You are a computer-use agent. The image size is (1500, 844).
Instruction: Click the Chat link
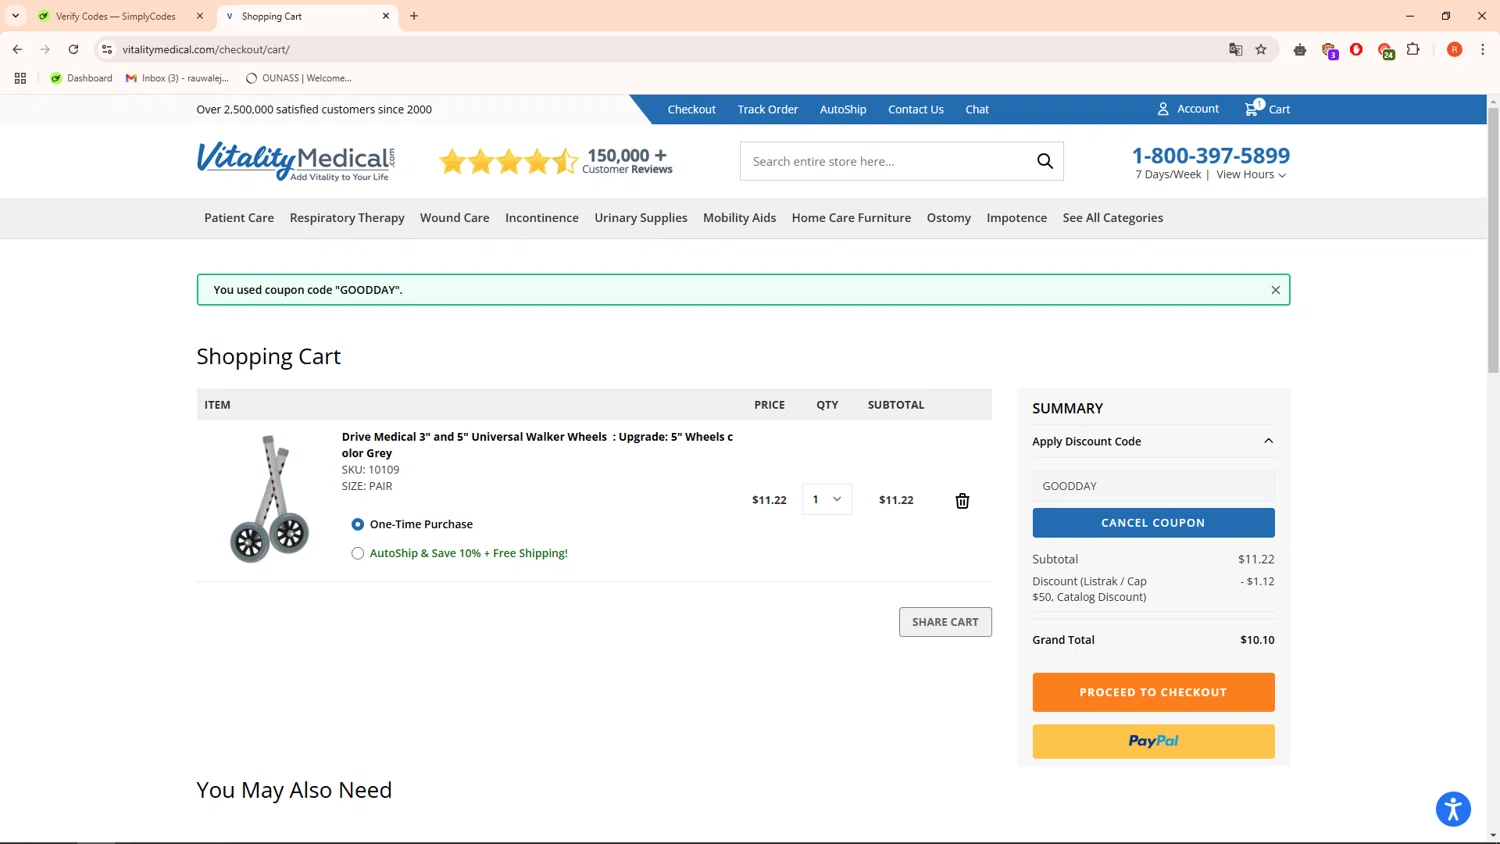pyautogui.click(x=977, y=109)
